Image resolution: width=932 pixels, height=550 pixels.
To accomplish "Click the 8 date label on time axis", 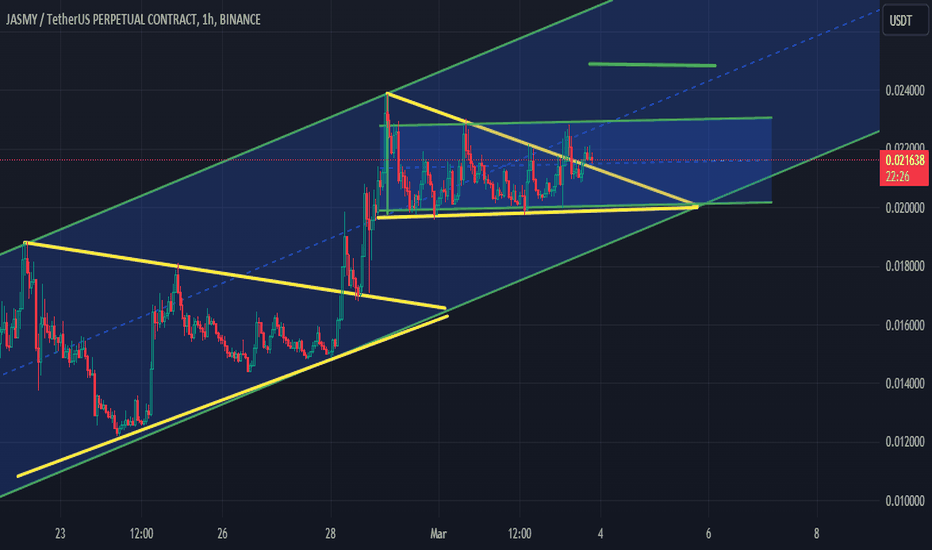I will (817, 534).
